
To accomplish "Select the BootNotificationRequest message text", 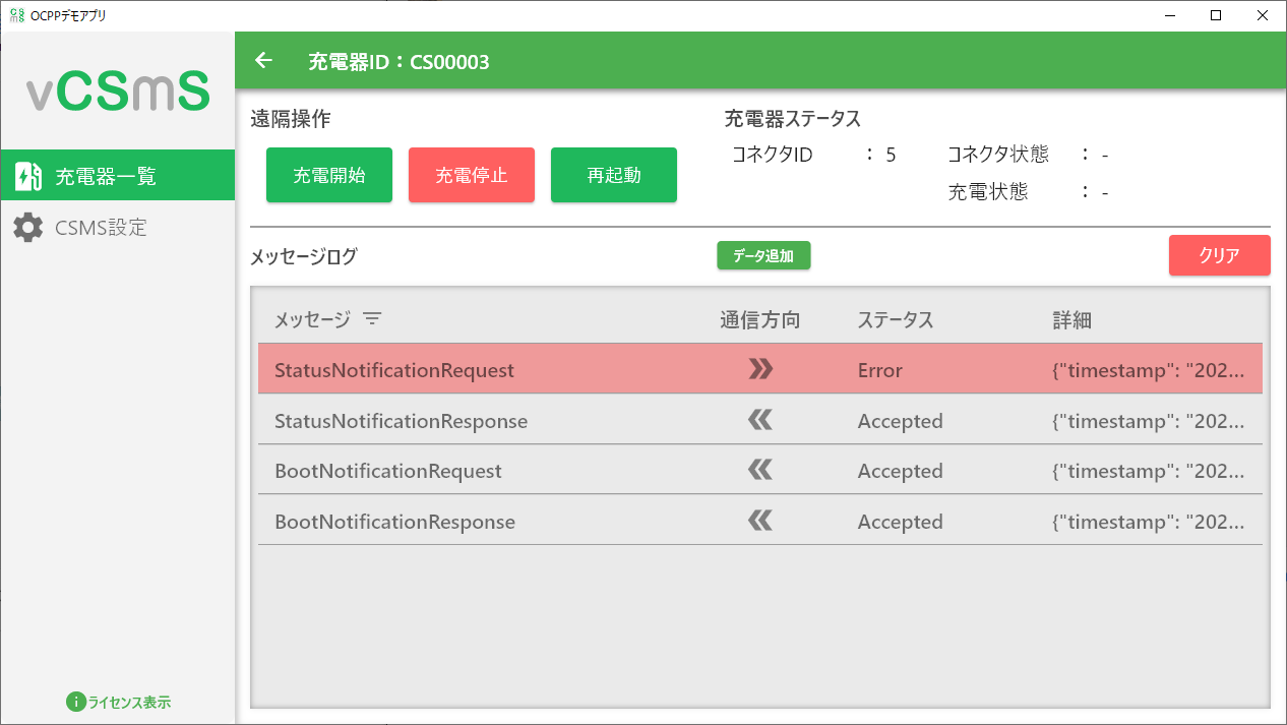I will coord(388,471).
